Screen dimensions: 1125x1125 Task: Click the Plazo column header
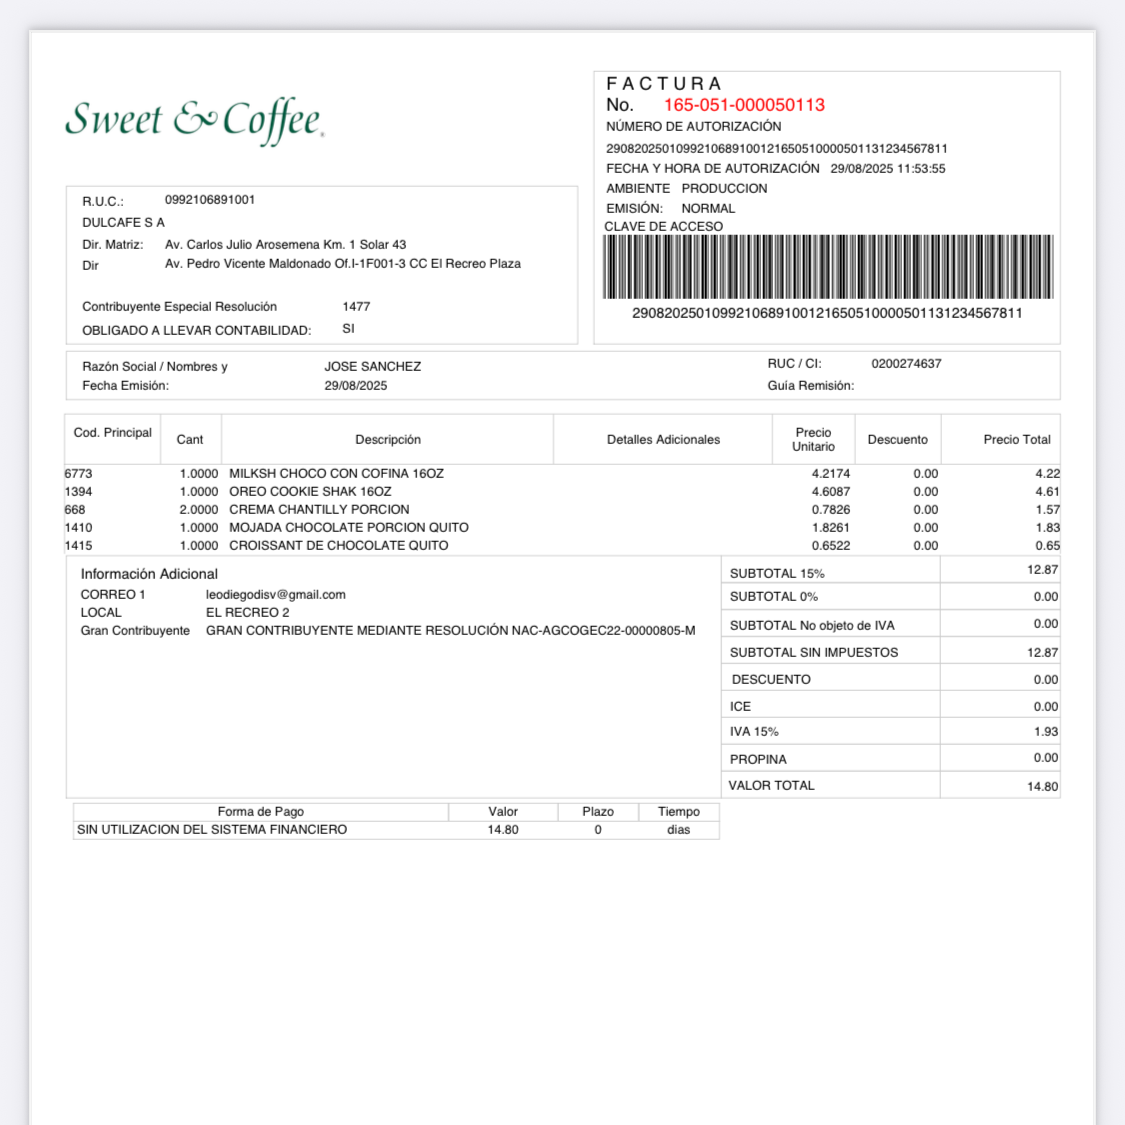(x=598, y=811)
